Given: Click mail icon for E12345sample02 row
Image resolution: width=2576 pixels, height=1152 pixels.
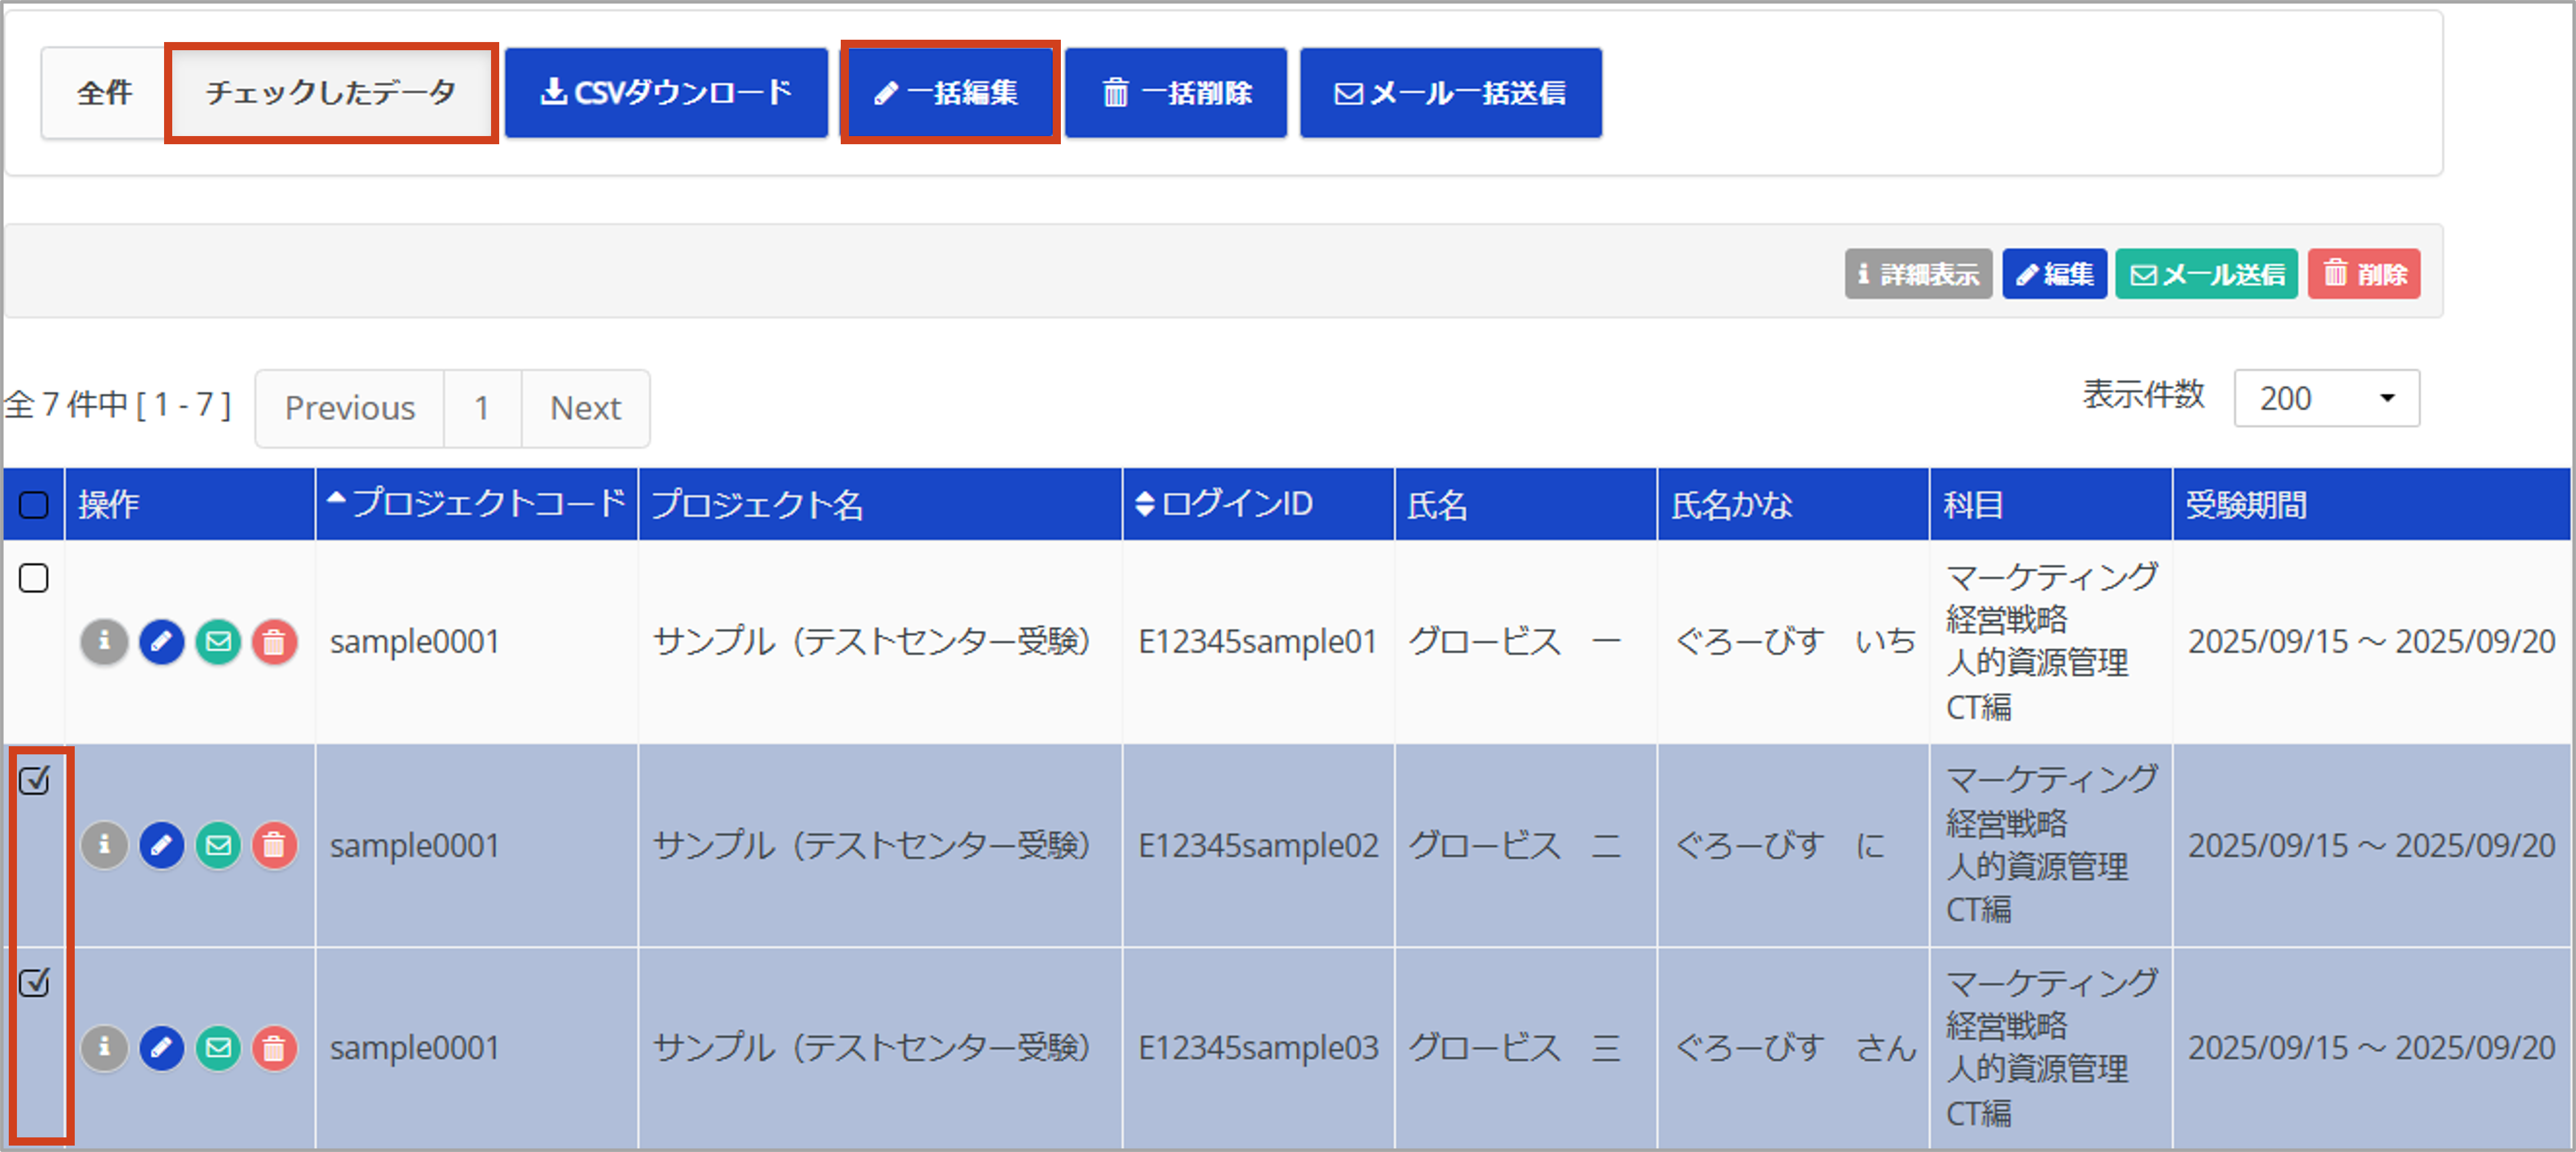Looking at the screenshot, I should (x=218, y=846).
